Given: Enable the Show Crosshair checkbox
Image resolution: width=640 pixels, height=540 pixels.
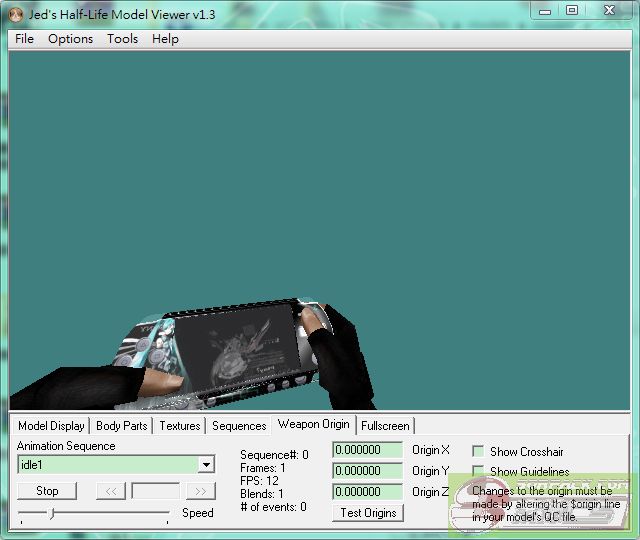Looking at the screenshot, I should [x=478, y=452].
